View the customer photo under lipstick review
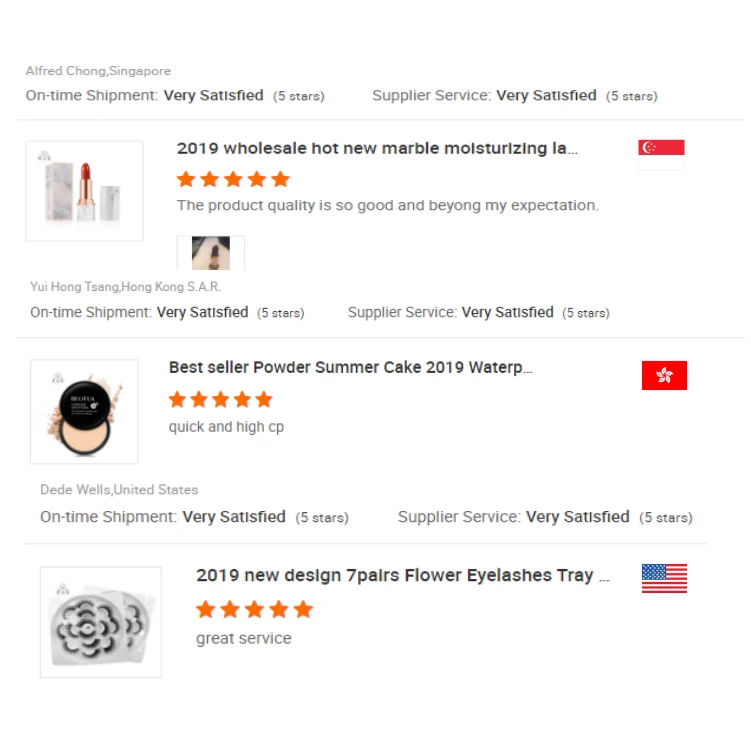751x751 pixels. click(211, 253)
